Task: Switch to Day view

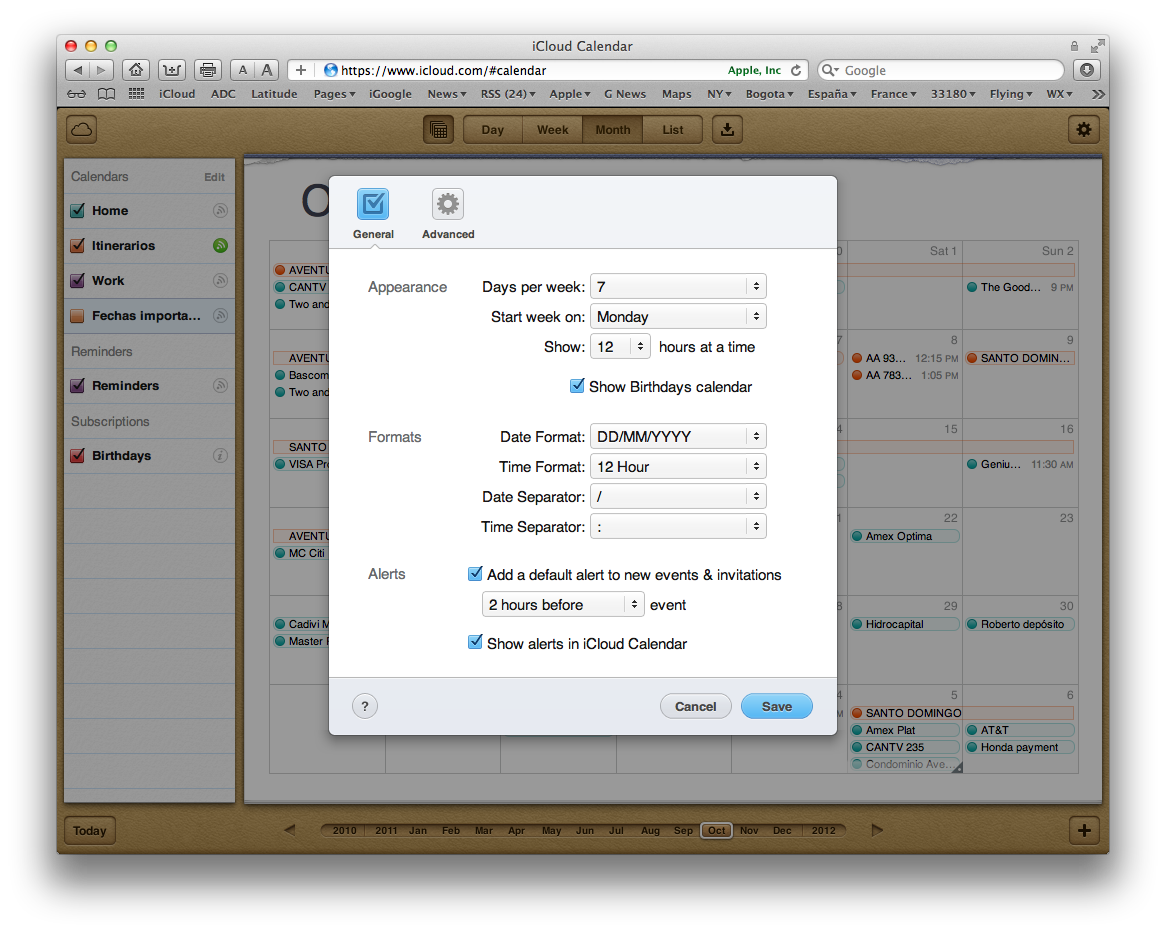Action: (x=492, y=129)
